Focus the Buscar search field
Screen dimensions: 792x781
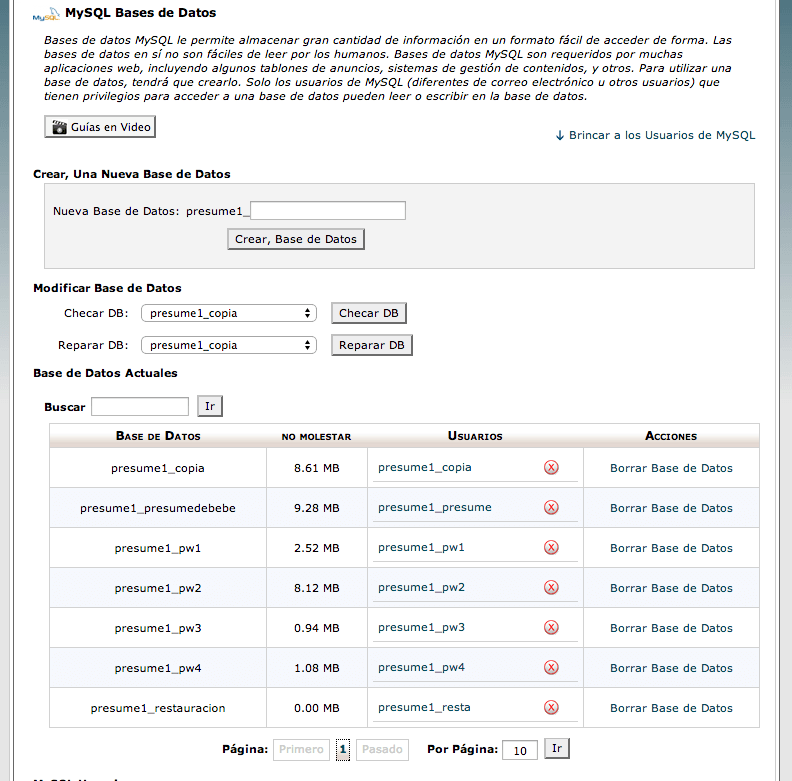click(x=140, y=407)
